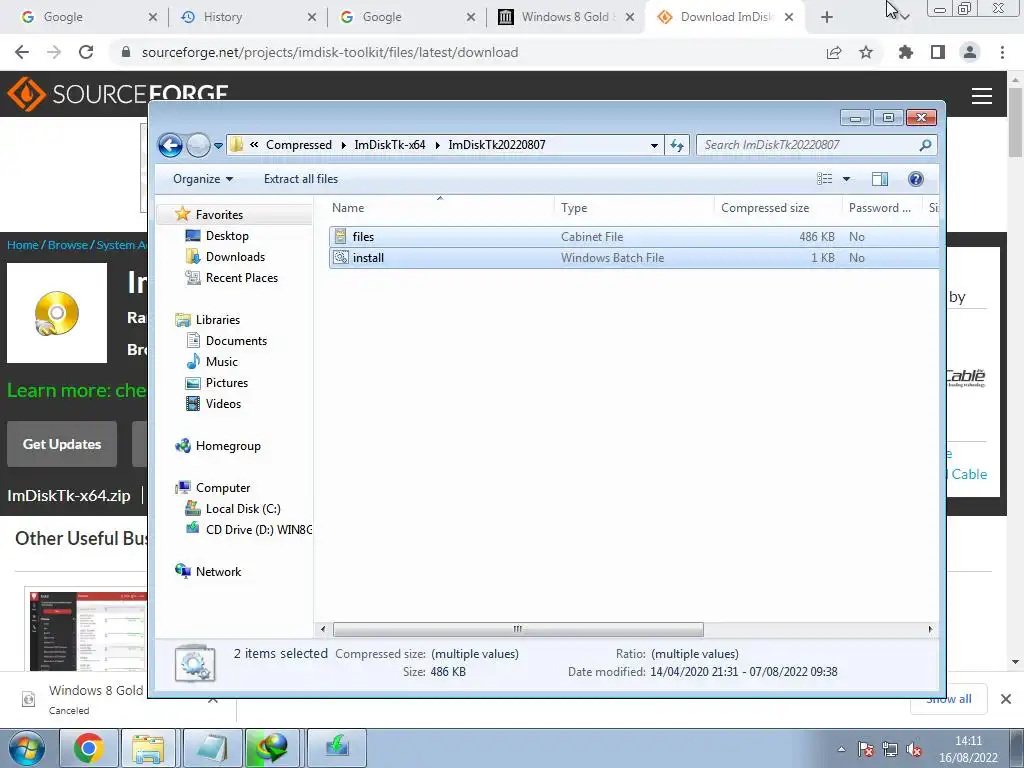Select the files cabinet file
The image size is (1024, 768).
click(634, 236)
